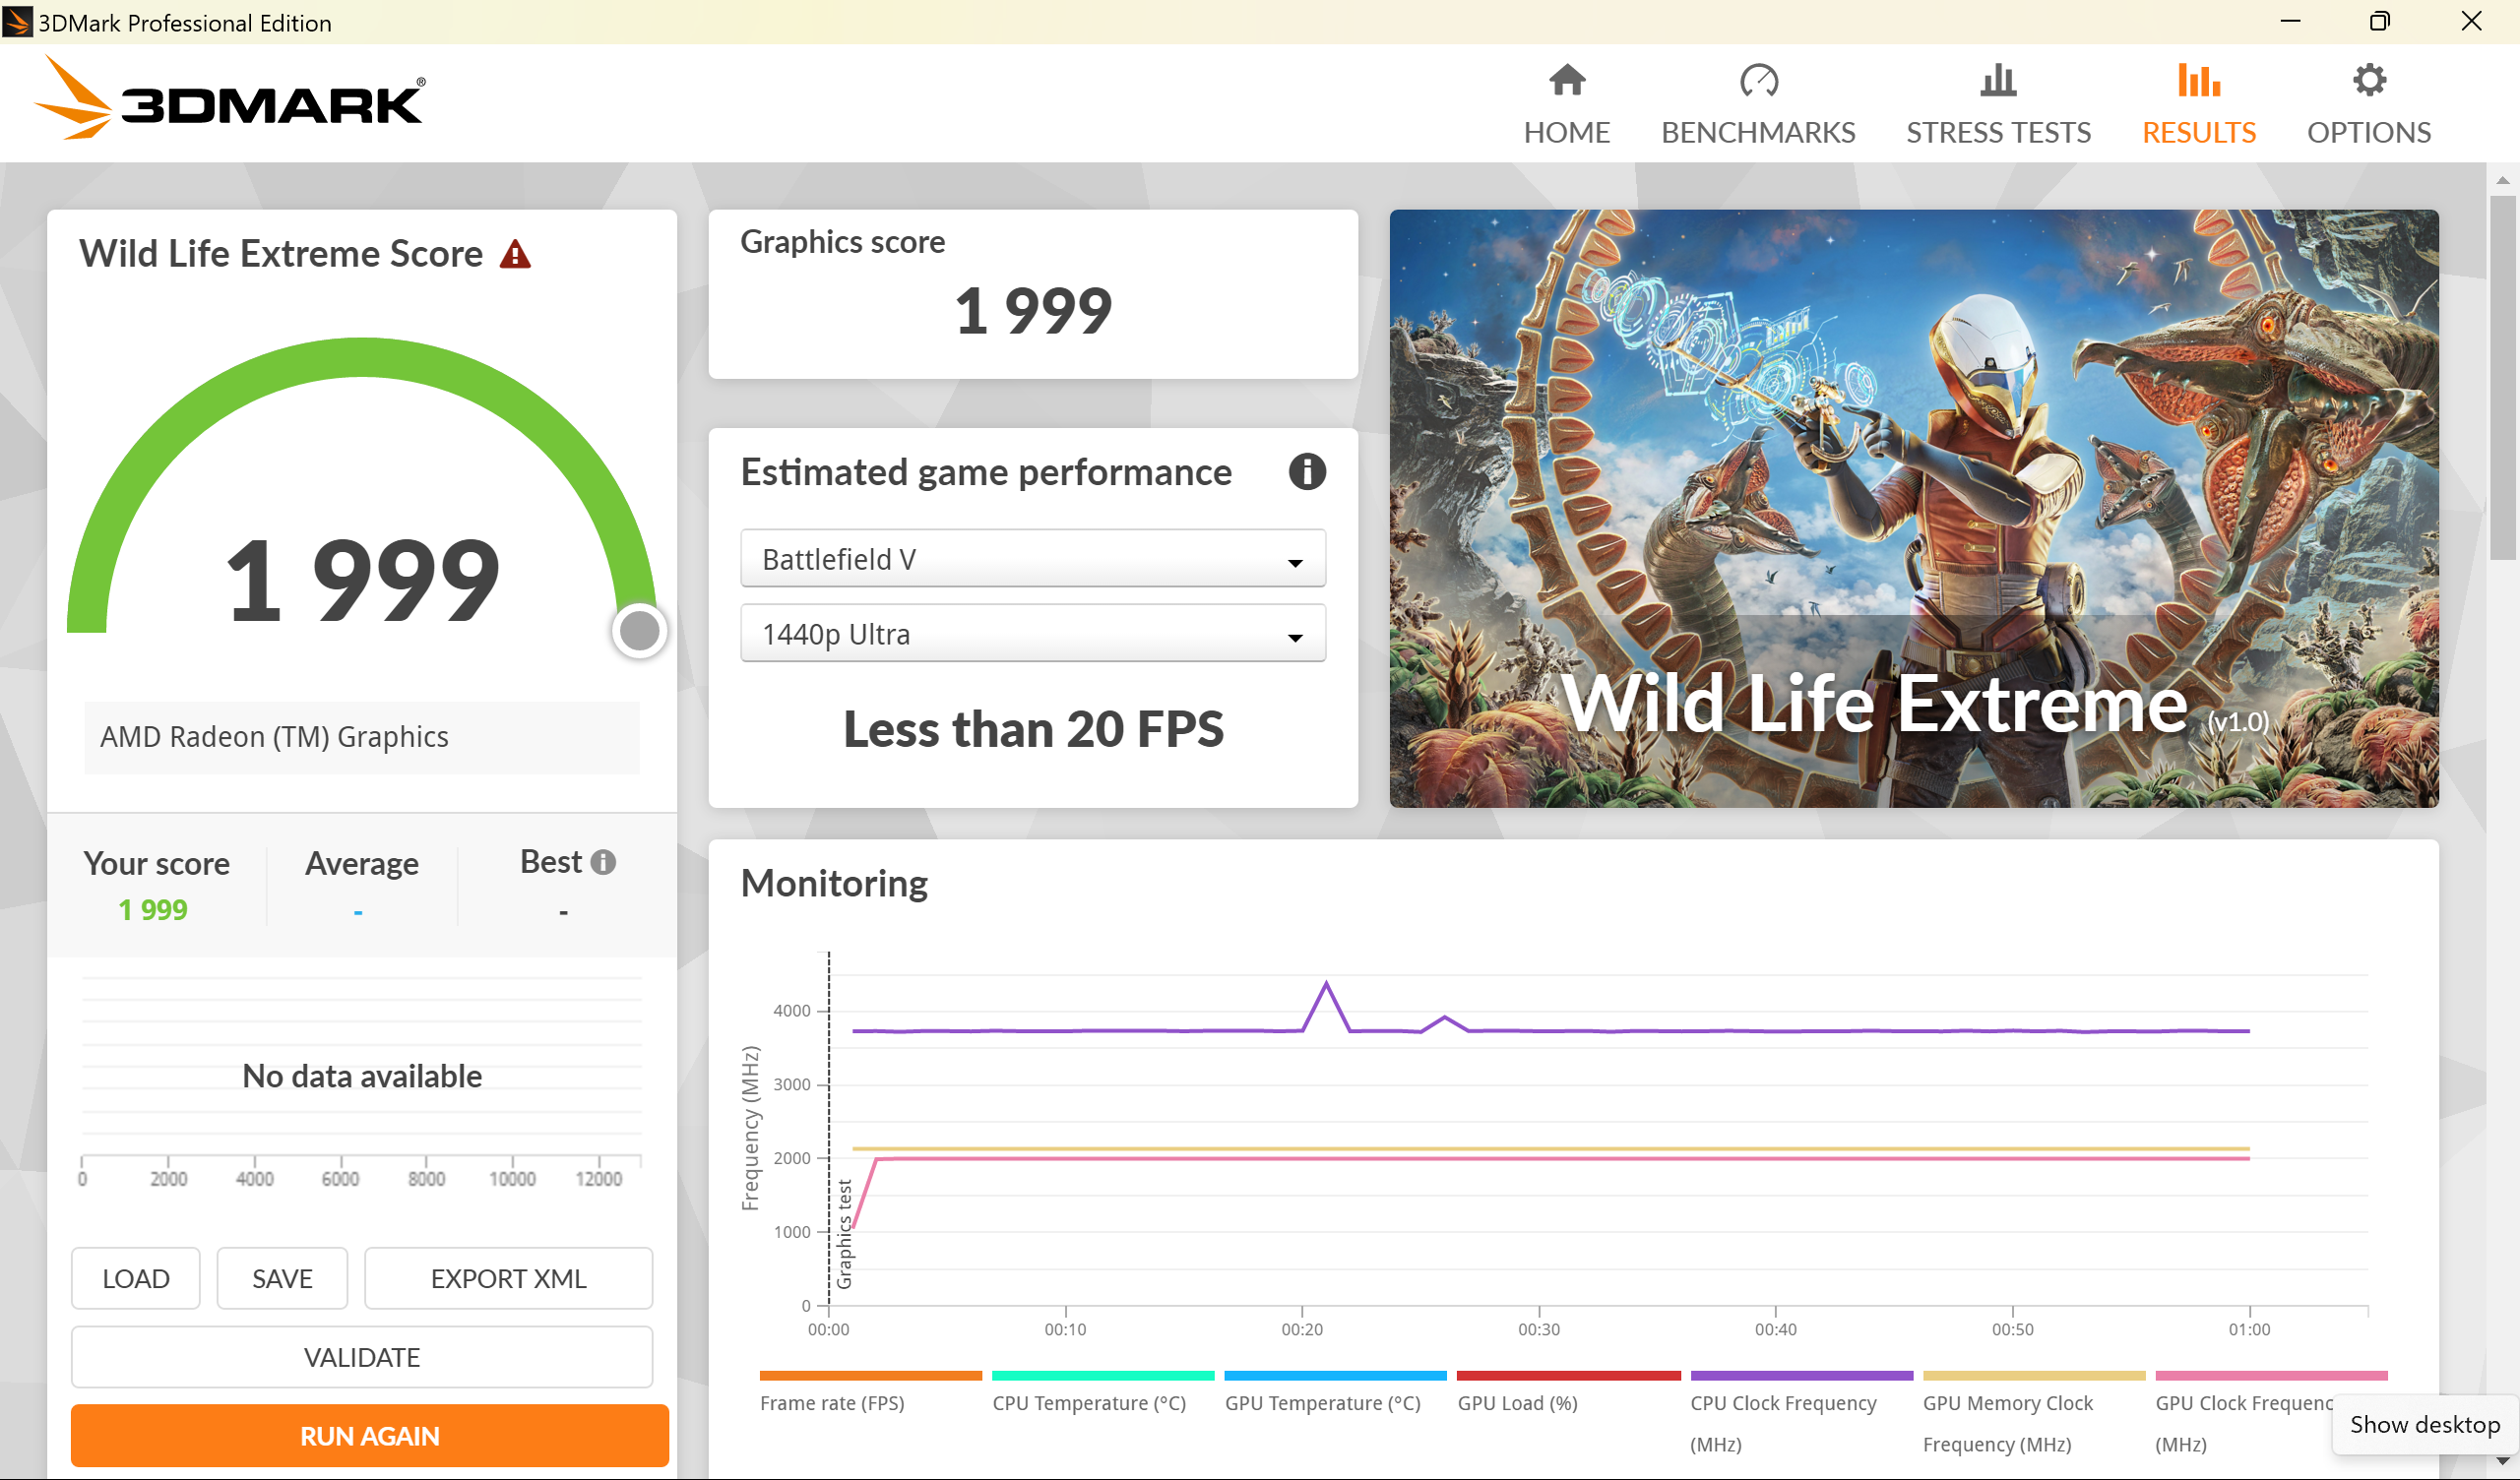This screenshot has width=2520, height=1480.
Task: Click the Average score label
Action: (x=361, y=863)
